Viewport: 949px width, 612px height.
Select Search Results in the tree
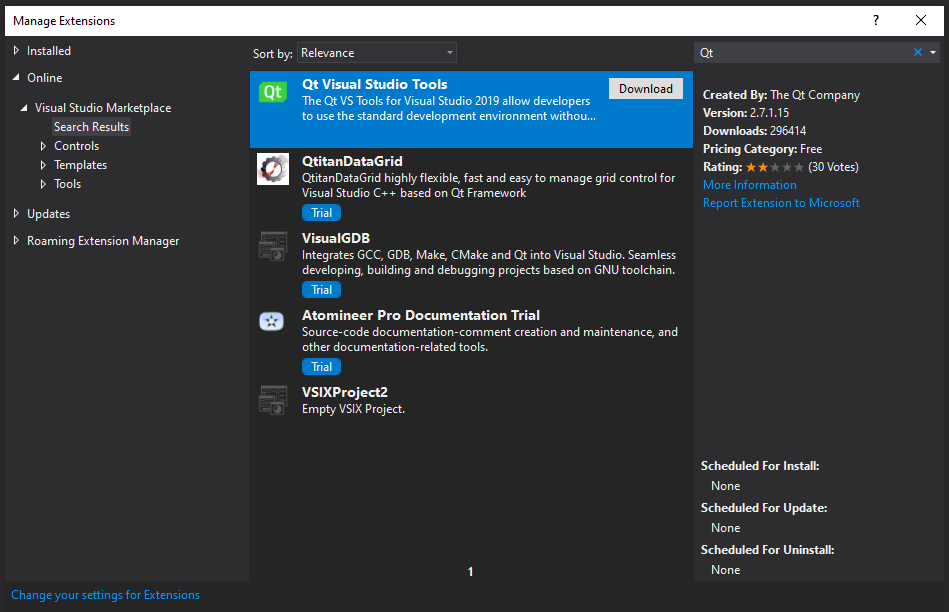pos(91,127)
